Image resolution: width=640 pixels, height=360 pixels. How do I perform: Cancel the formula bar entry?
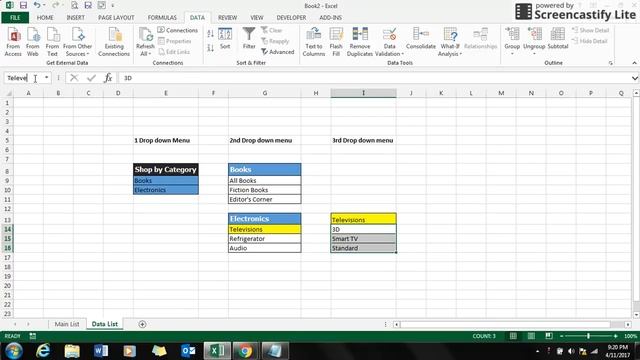pos(74,78)
